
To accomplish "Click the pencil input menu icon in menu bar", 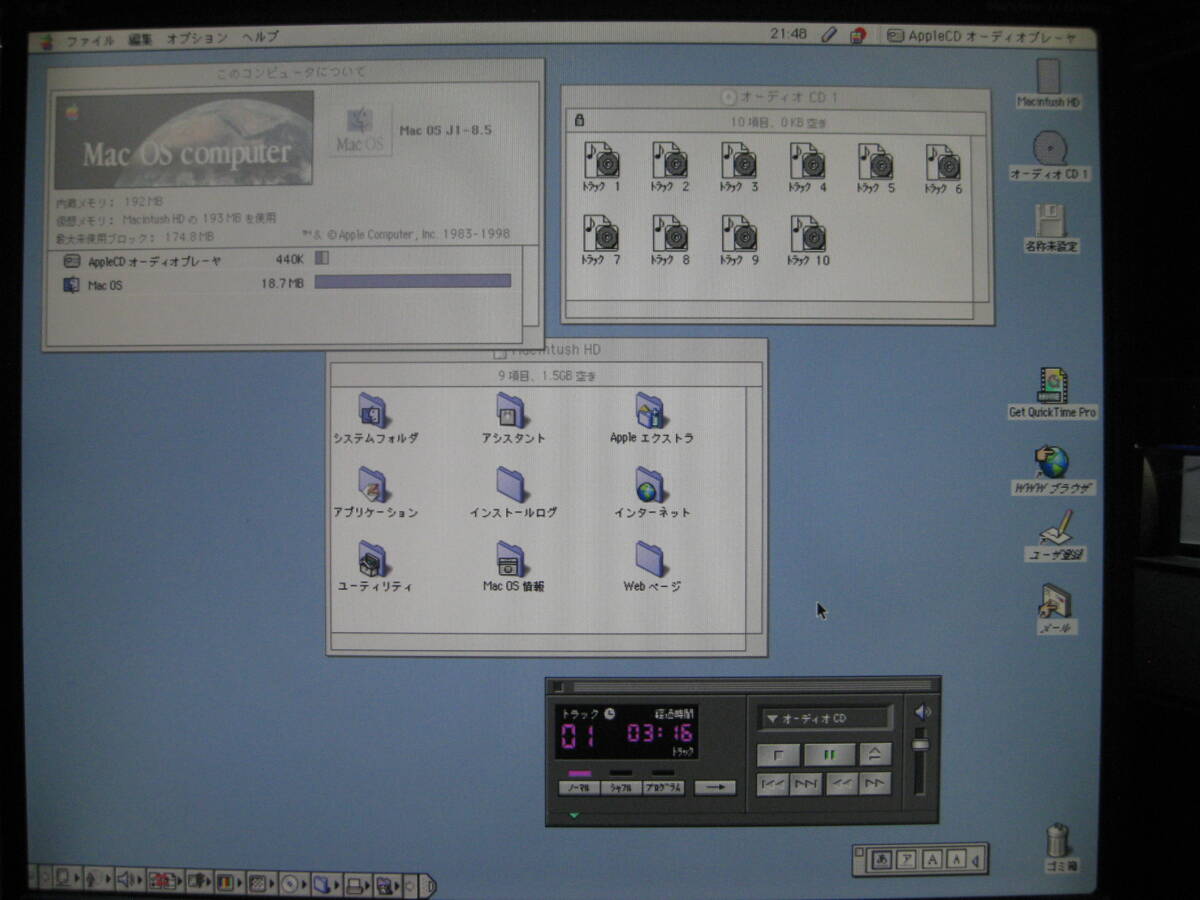I will (x=829, y=34).
